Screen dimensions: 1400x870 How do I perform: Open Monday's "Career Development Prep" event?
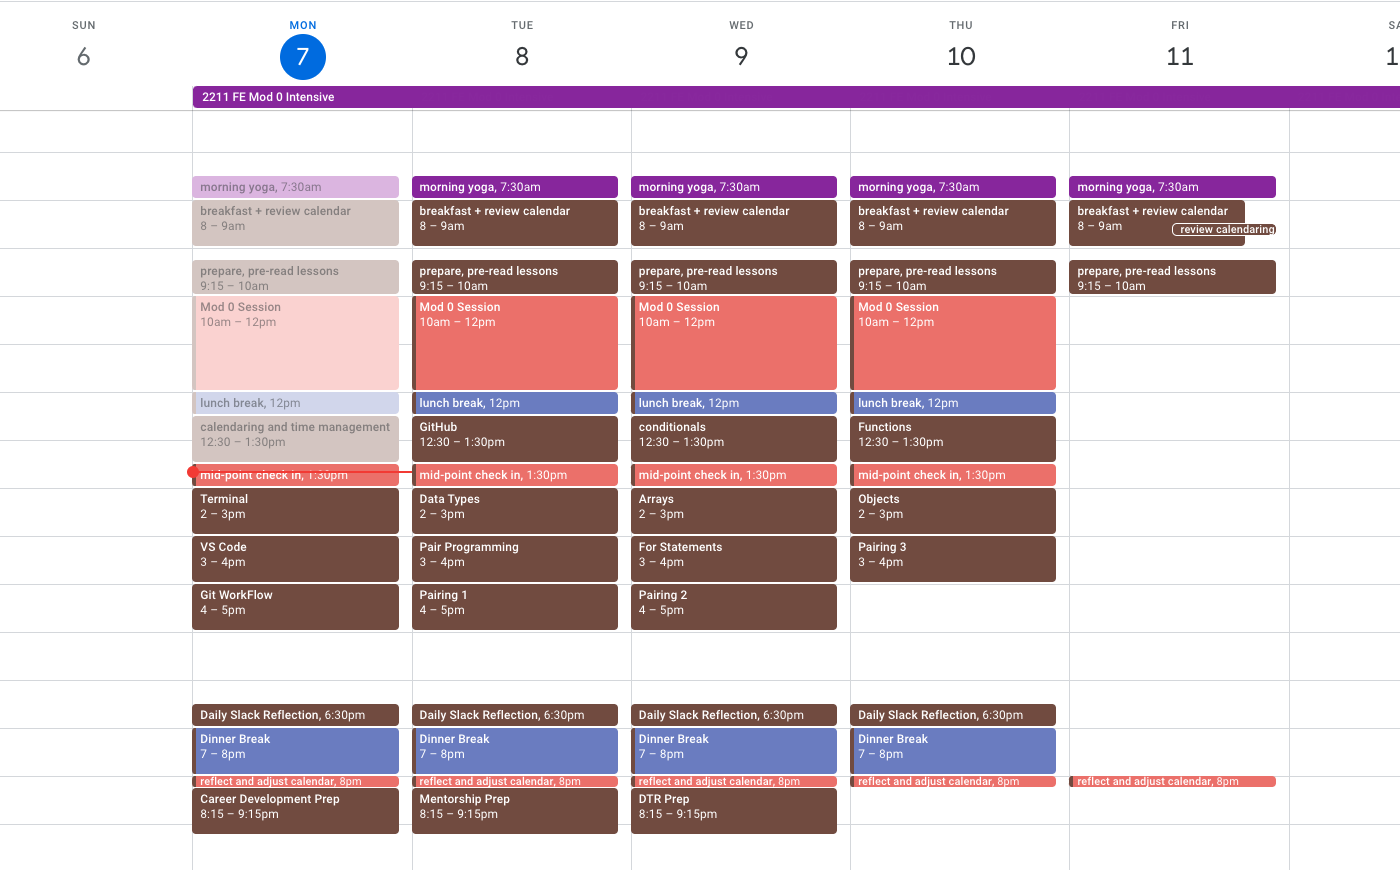[295, 810]
